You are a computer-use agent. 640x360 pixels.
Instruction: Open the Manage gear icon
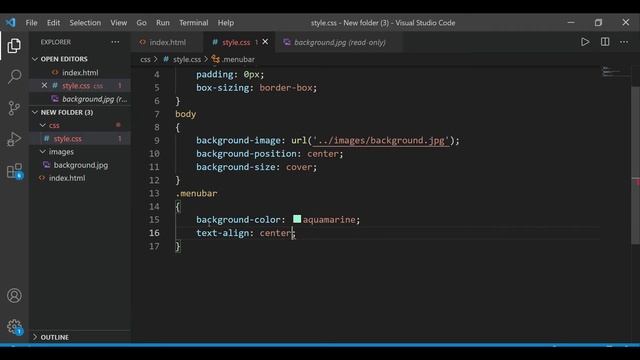14,327
